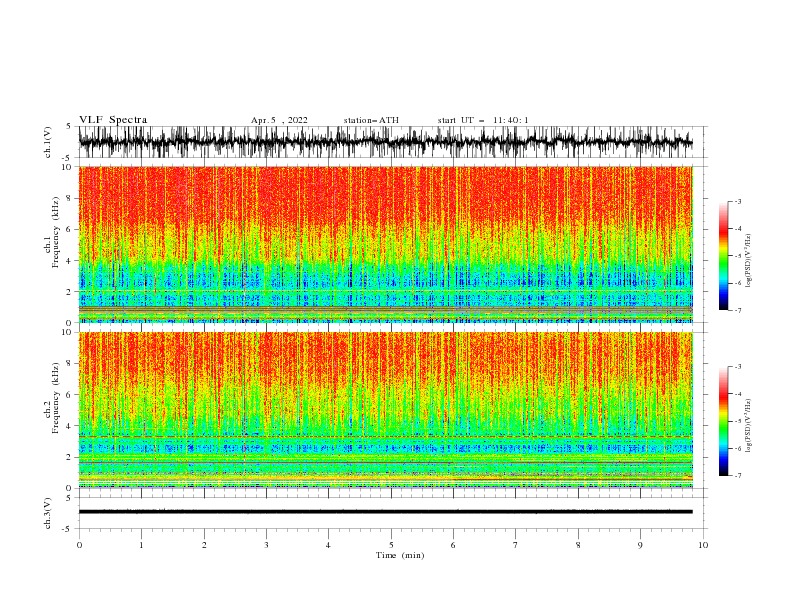Click the ch.1 'Frequency (kHz)' axis label

point(56,233)
